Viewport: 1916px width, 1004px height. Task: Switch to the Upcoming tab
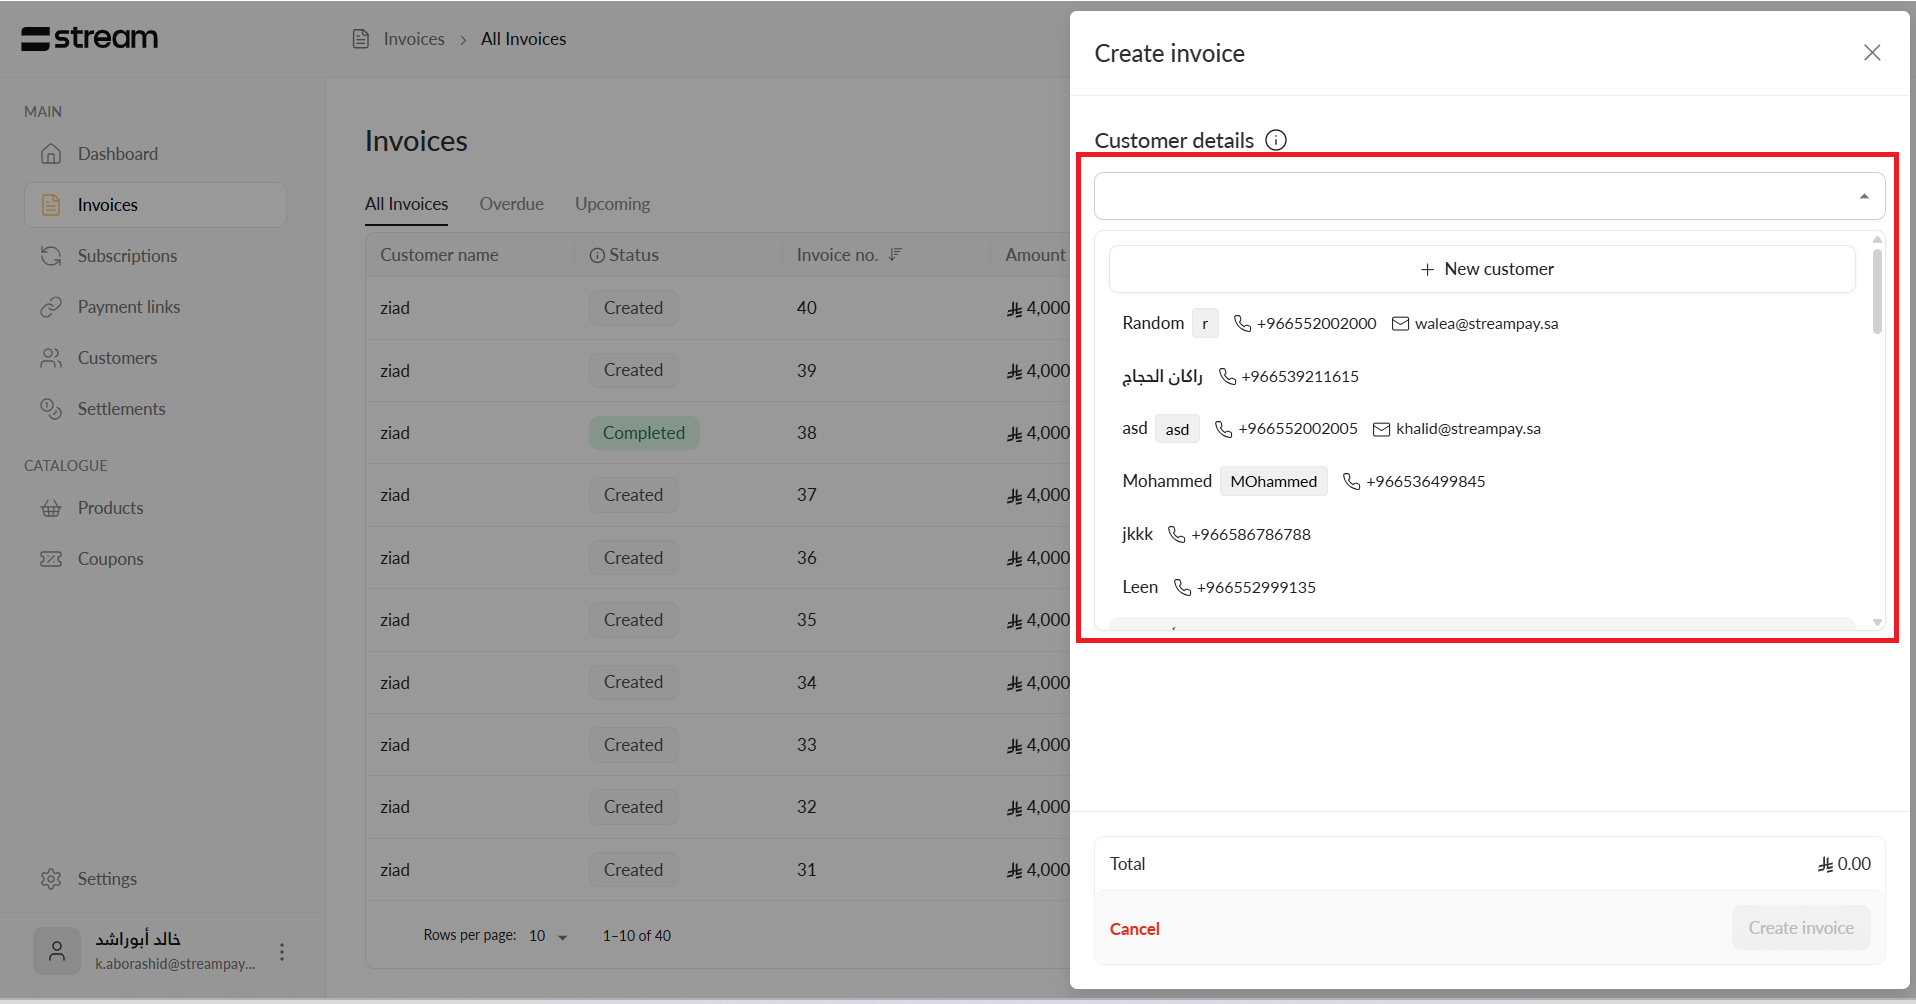[612, 204]
